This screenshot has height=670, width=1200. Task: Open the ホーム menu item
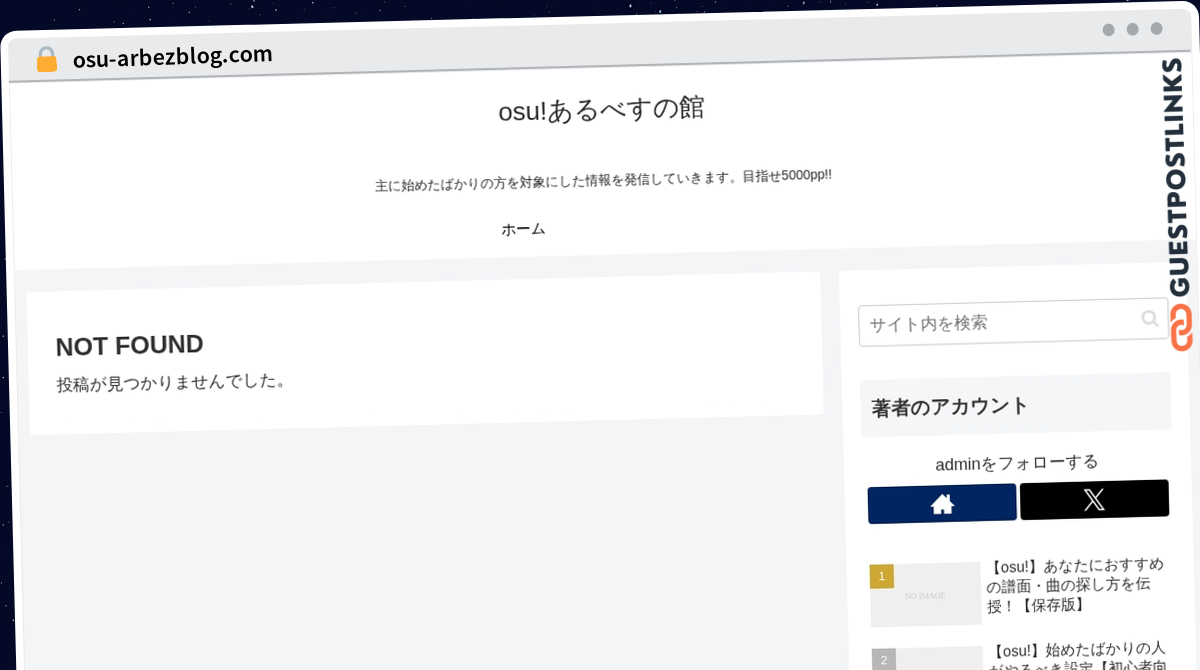523,229
